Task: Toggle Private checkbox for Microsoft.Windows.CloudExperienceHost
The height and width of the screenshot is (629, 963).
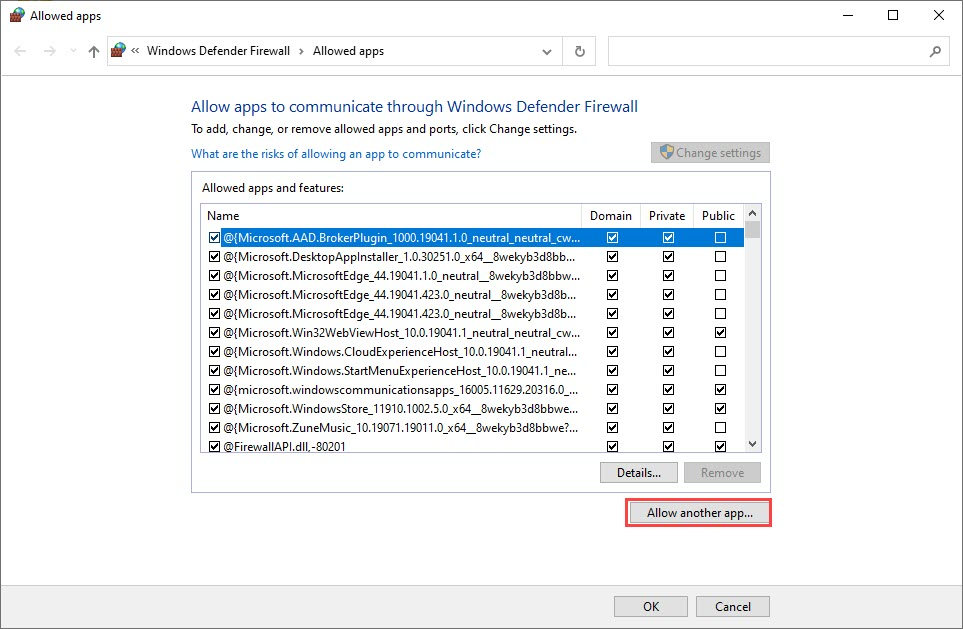Action: 668,351
